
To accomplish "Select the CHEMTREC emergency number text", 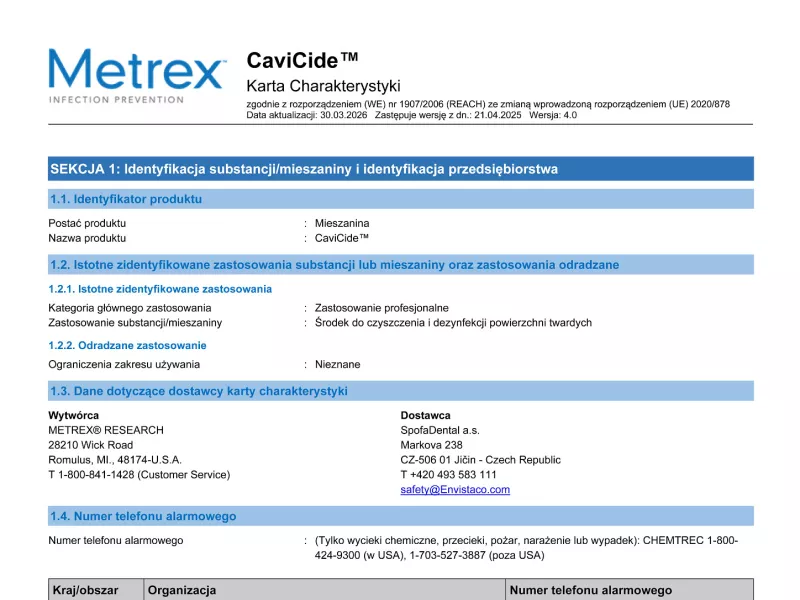I will coord(526,548).
